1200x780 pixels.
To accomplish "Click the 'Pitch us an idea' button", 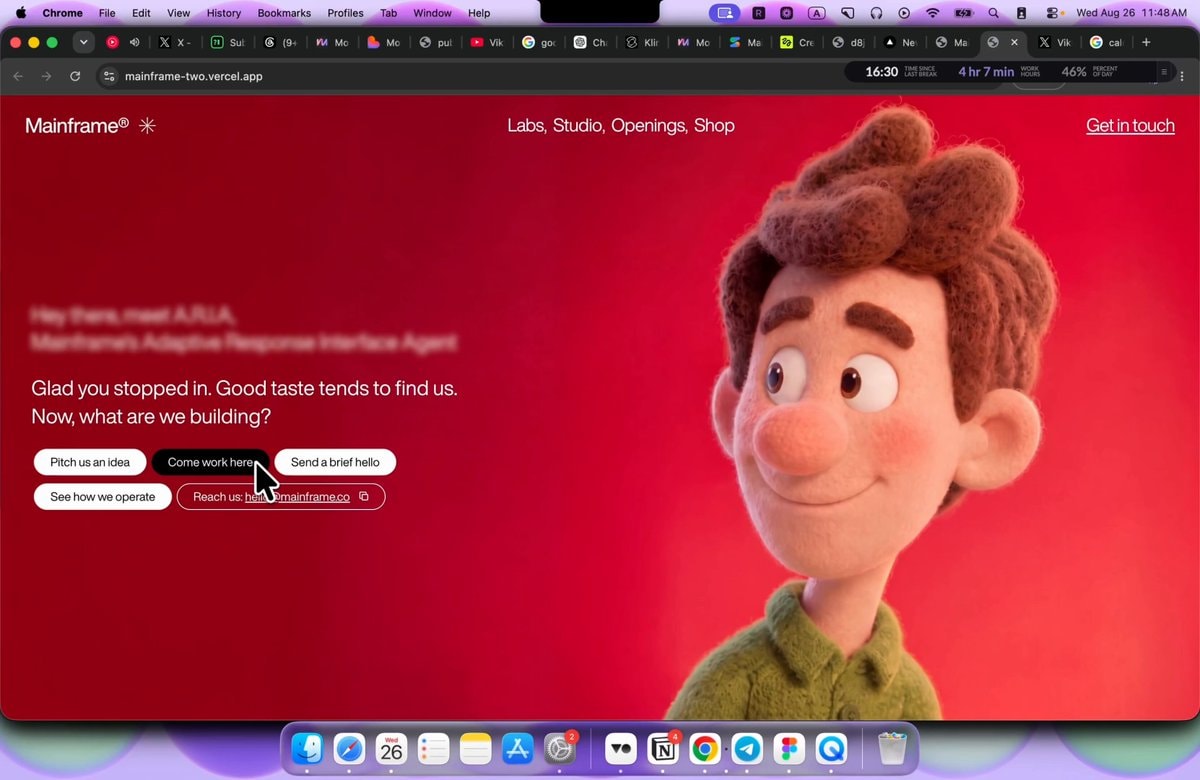I will pyautogui.click(x=90, y=462).
